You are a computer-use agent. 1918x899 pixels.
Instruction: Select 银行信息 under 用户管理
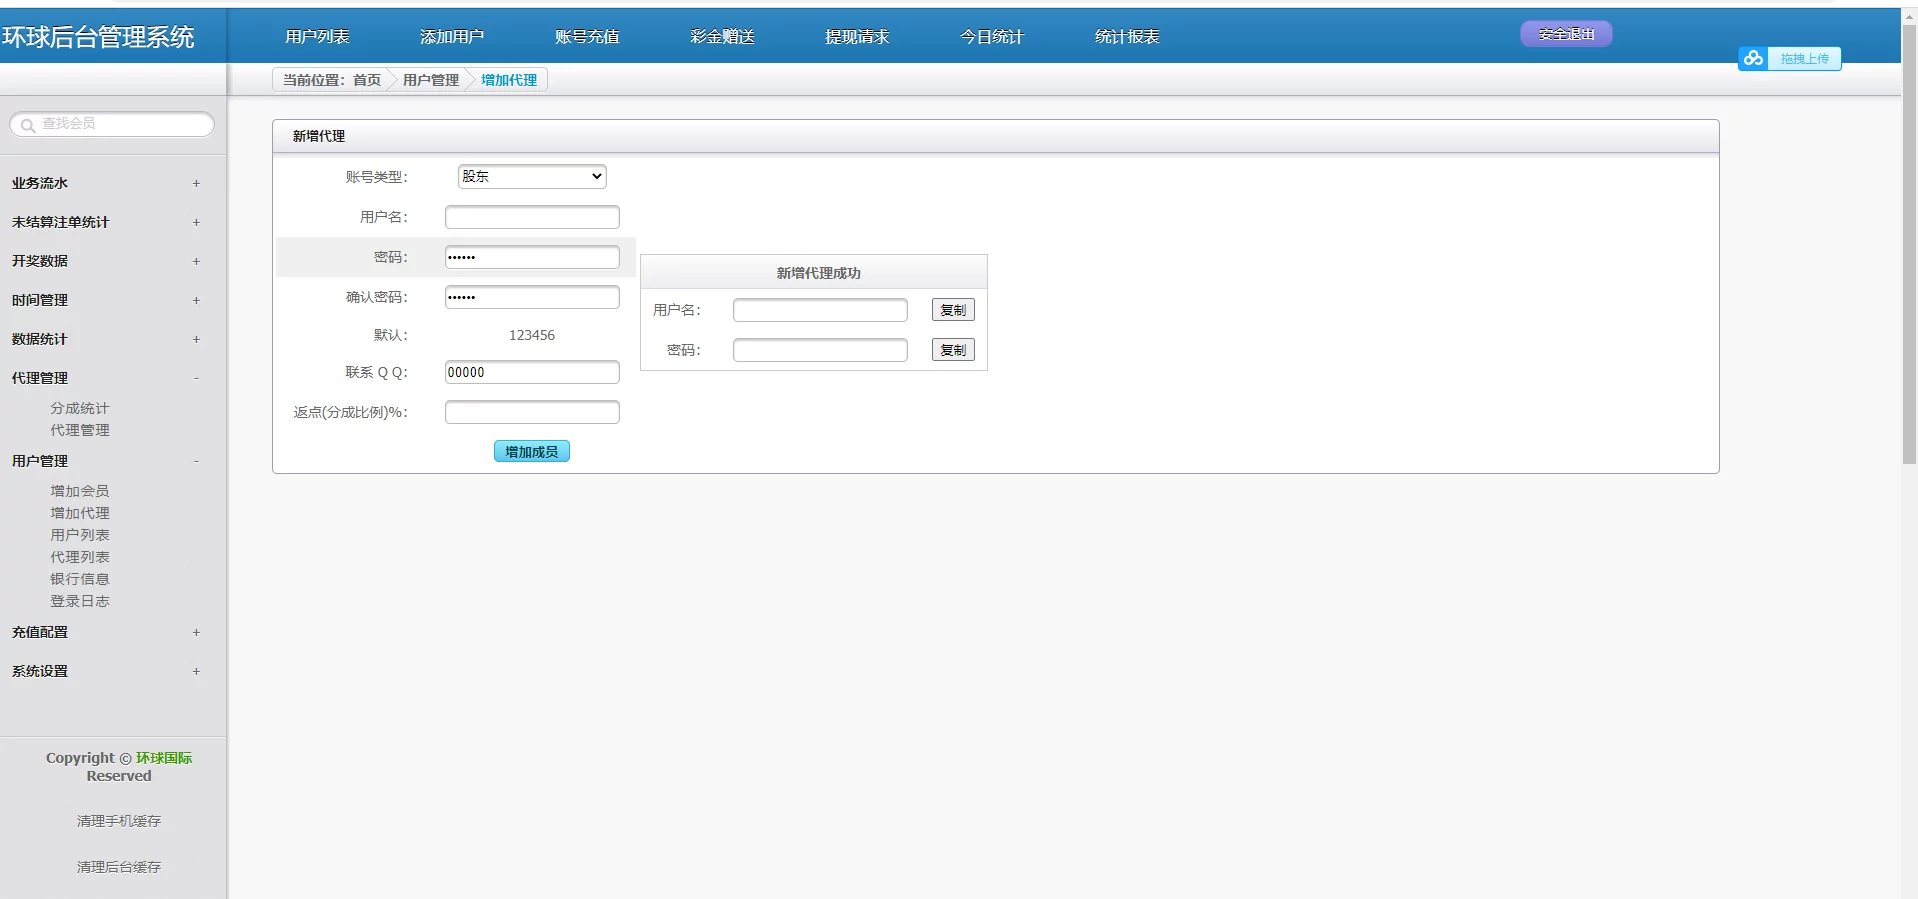80,579
